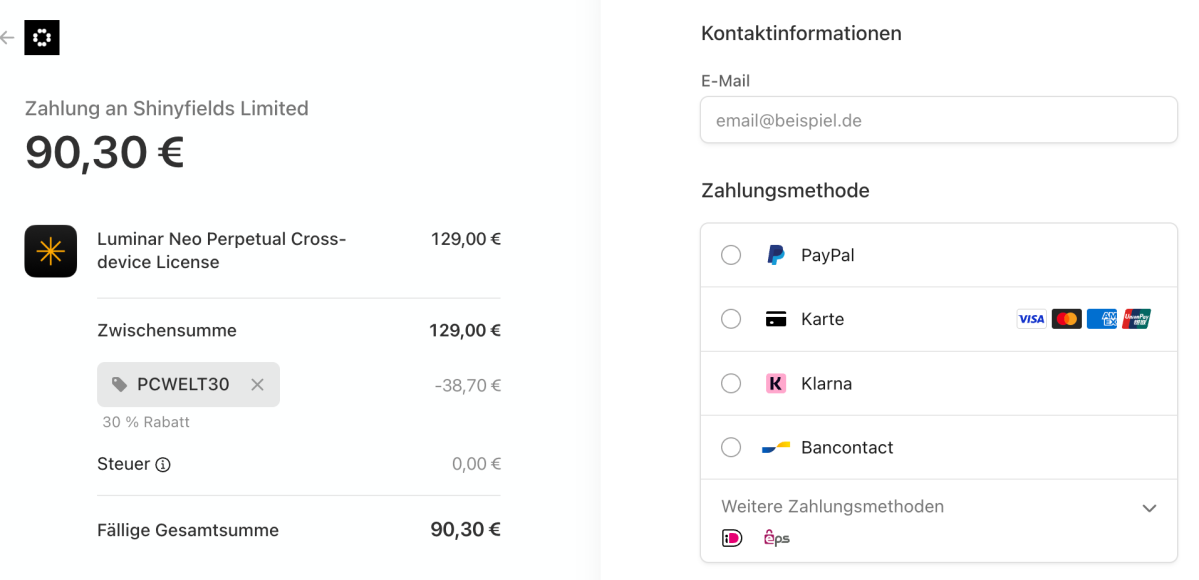Click the UnionPay card icon
This screenshot has width=1199, height=580.
1136,319
